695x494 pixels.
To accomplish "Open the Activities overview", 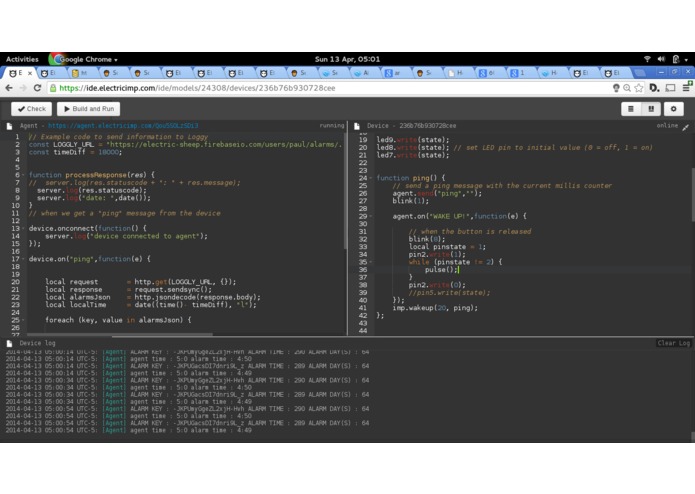I will pos(22,59).
